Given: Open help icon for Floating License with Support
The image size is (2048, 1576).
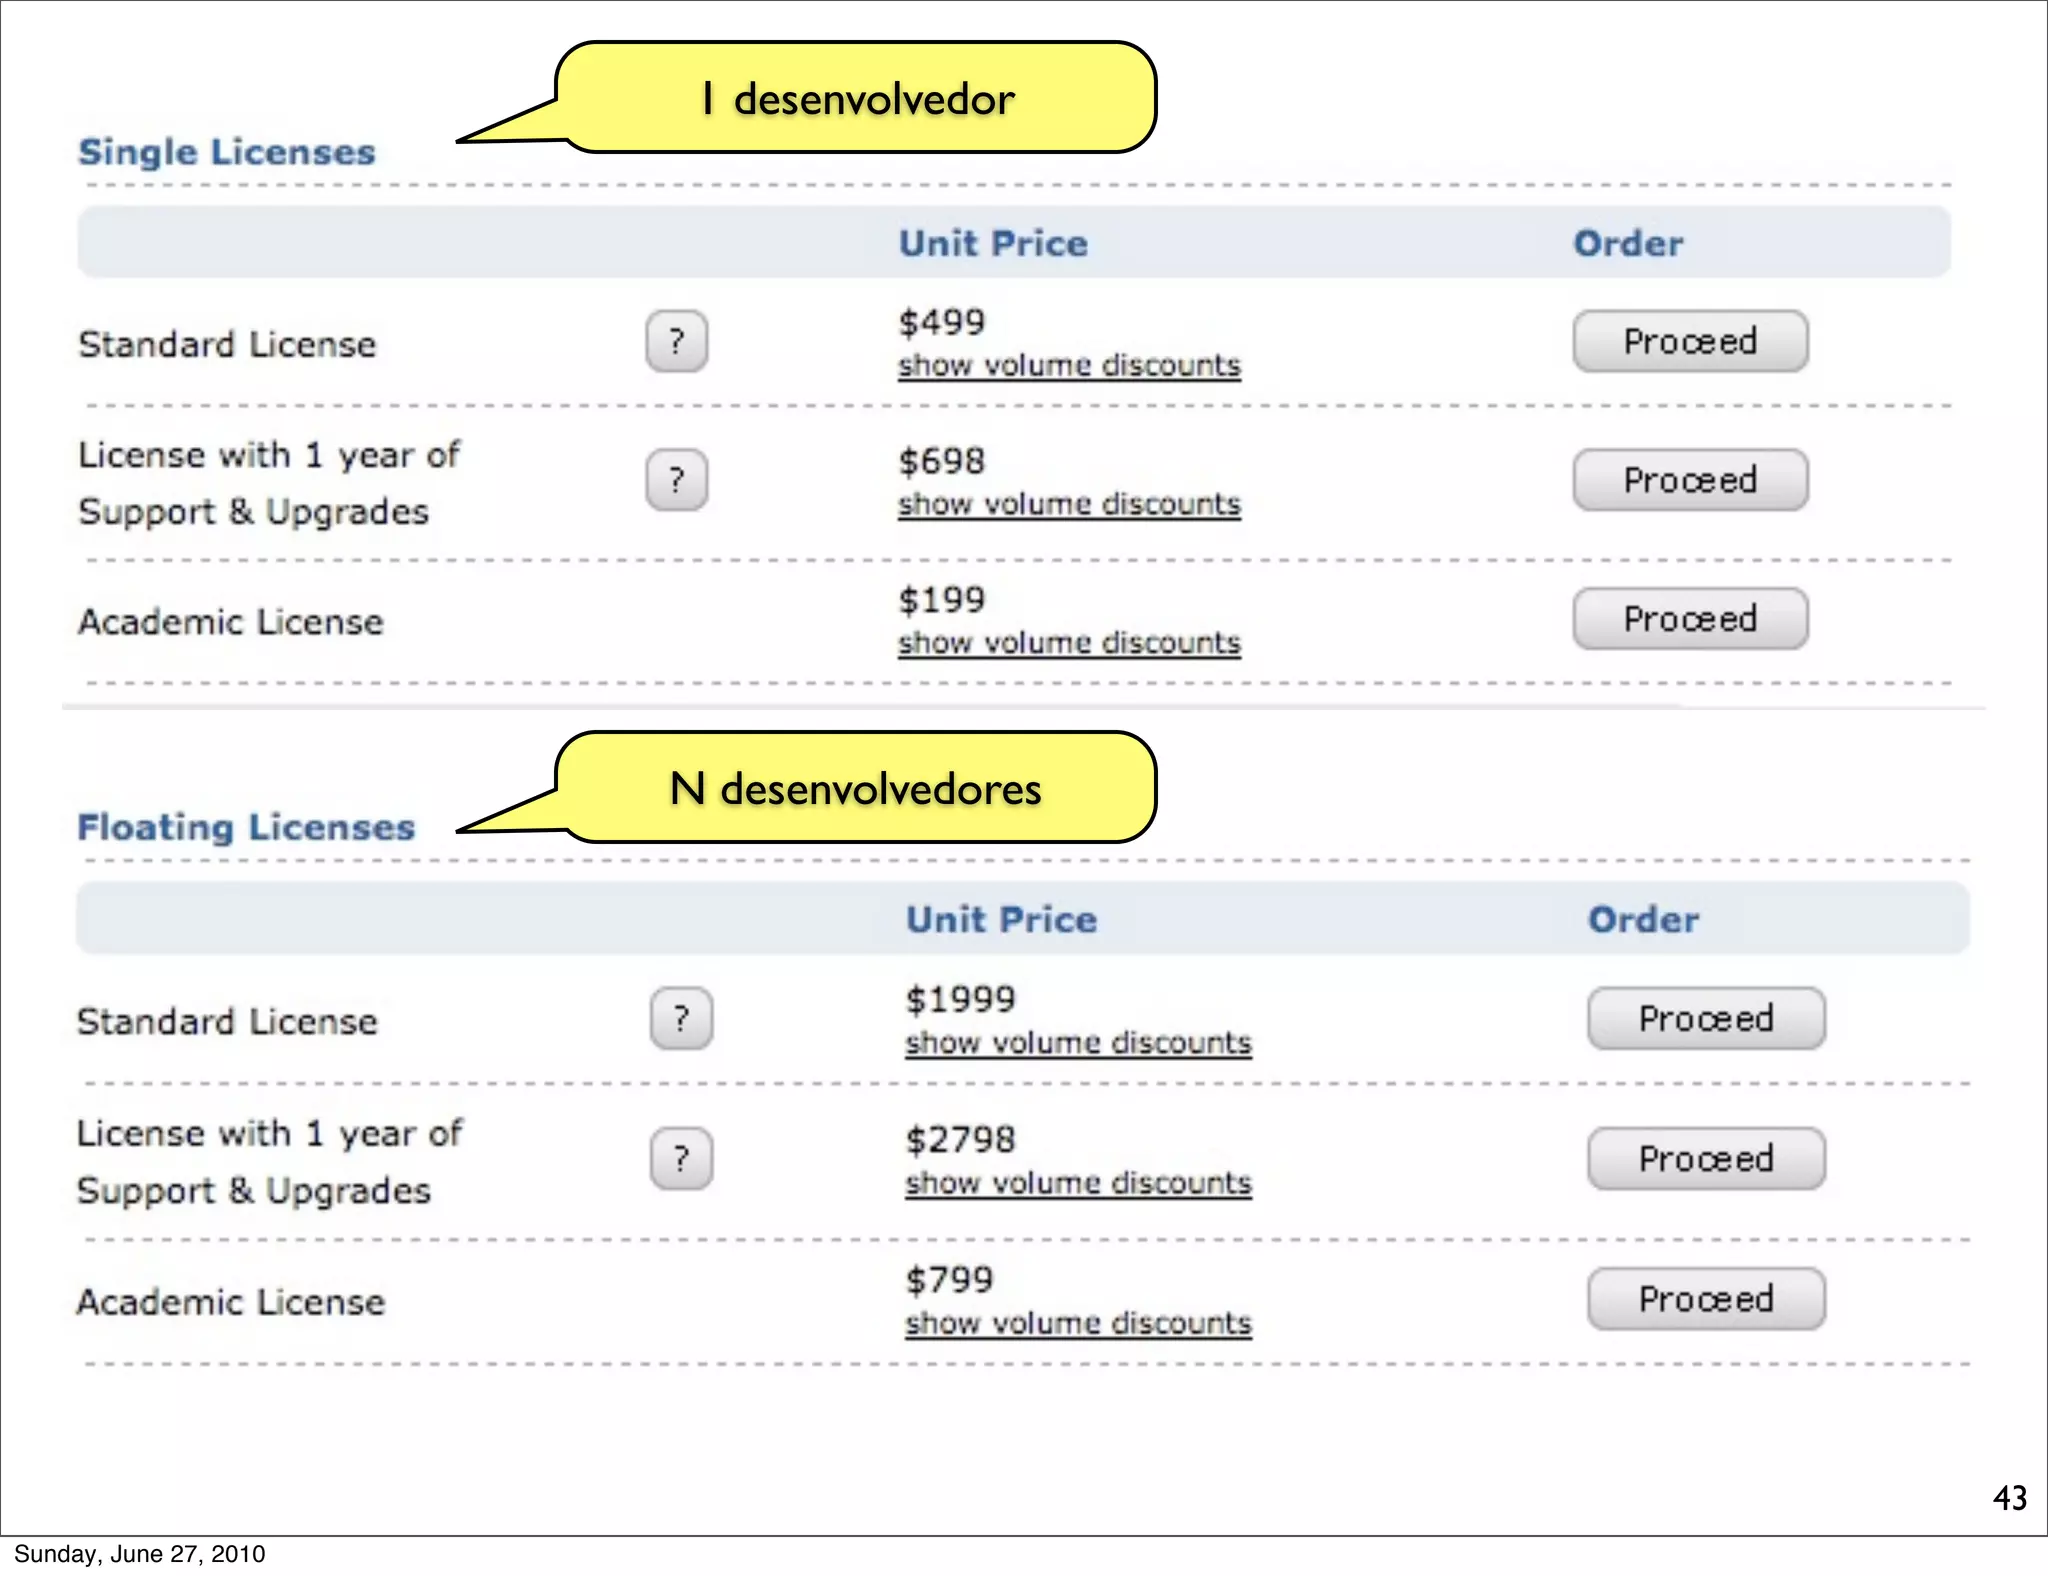Looking at the screenshot, I should pyautogui.click(x=681, y=1159).
